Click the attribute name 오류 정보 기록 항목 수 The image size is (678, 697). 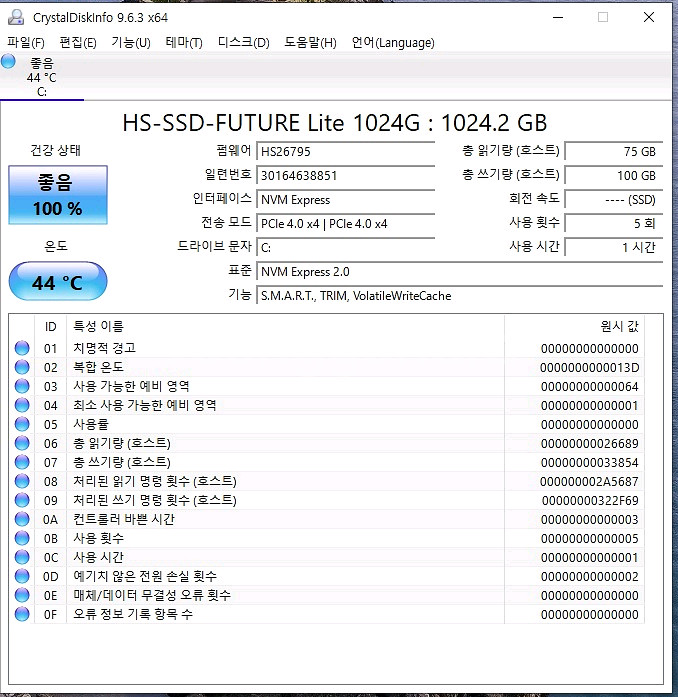[133, 614]
